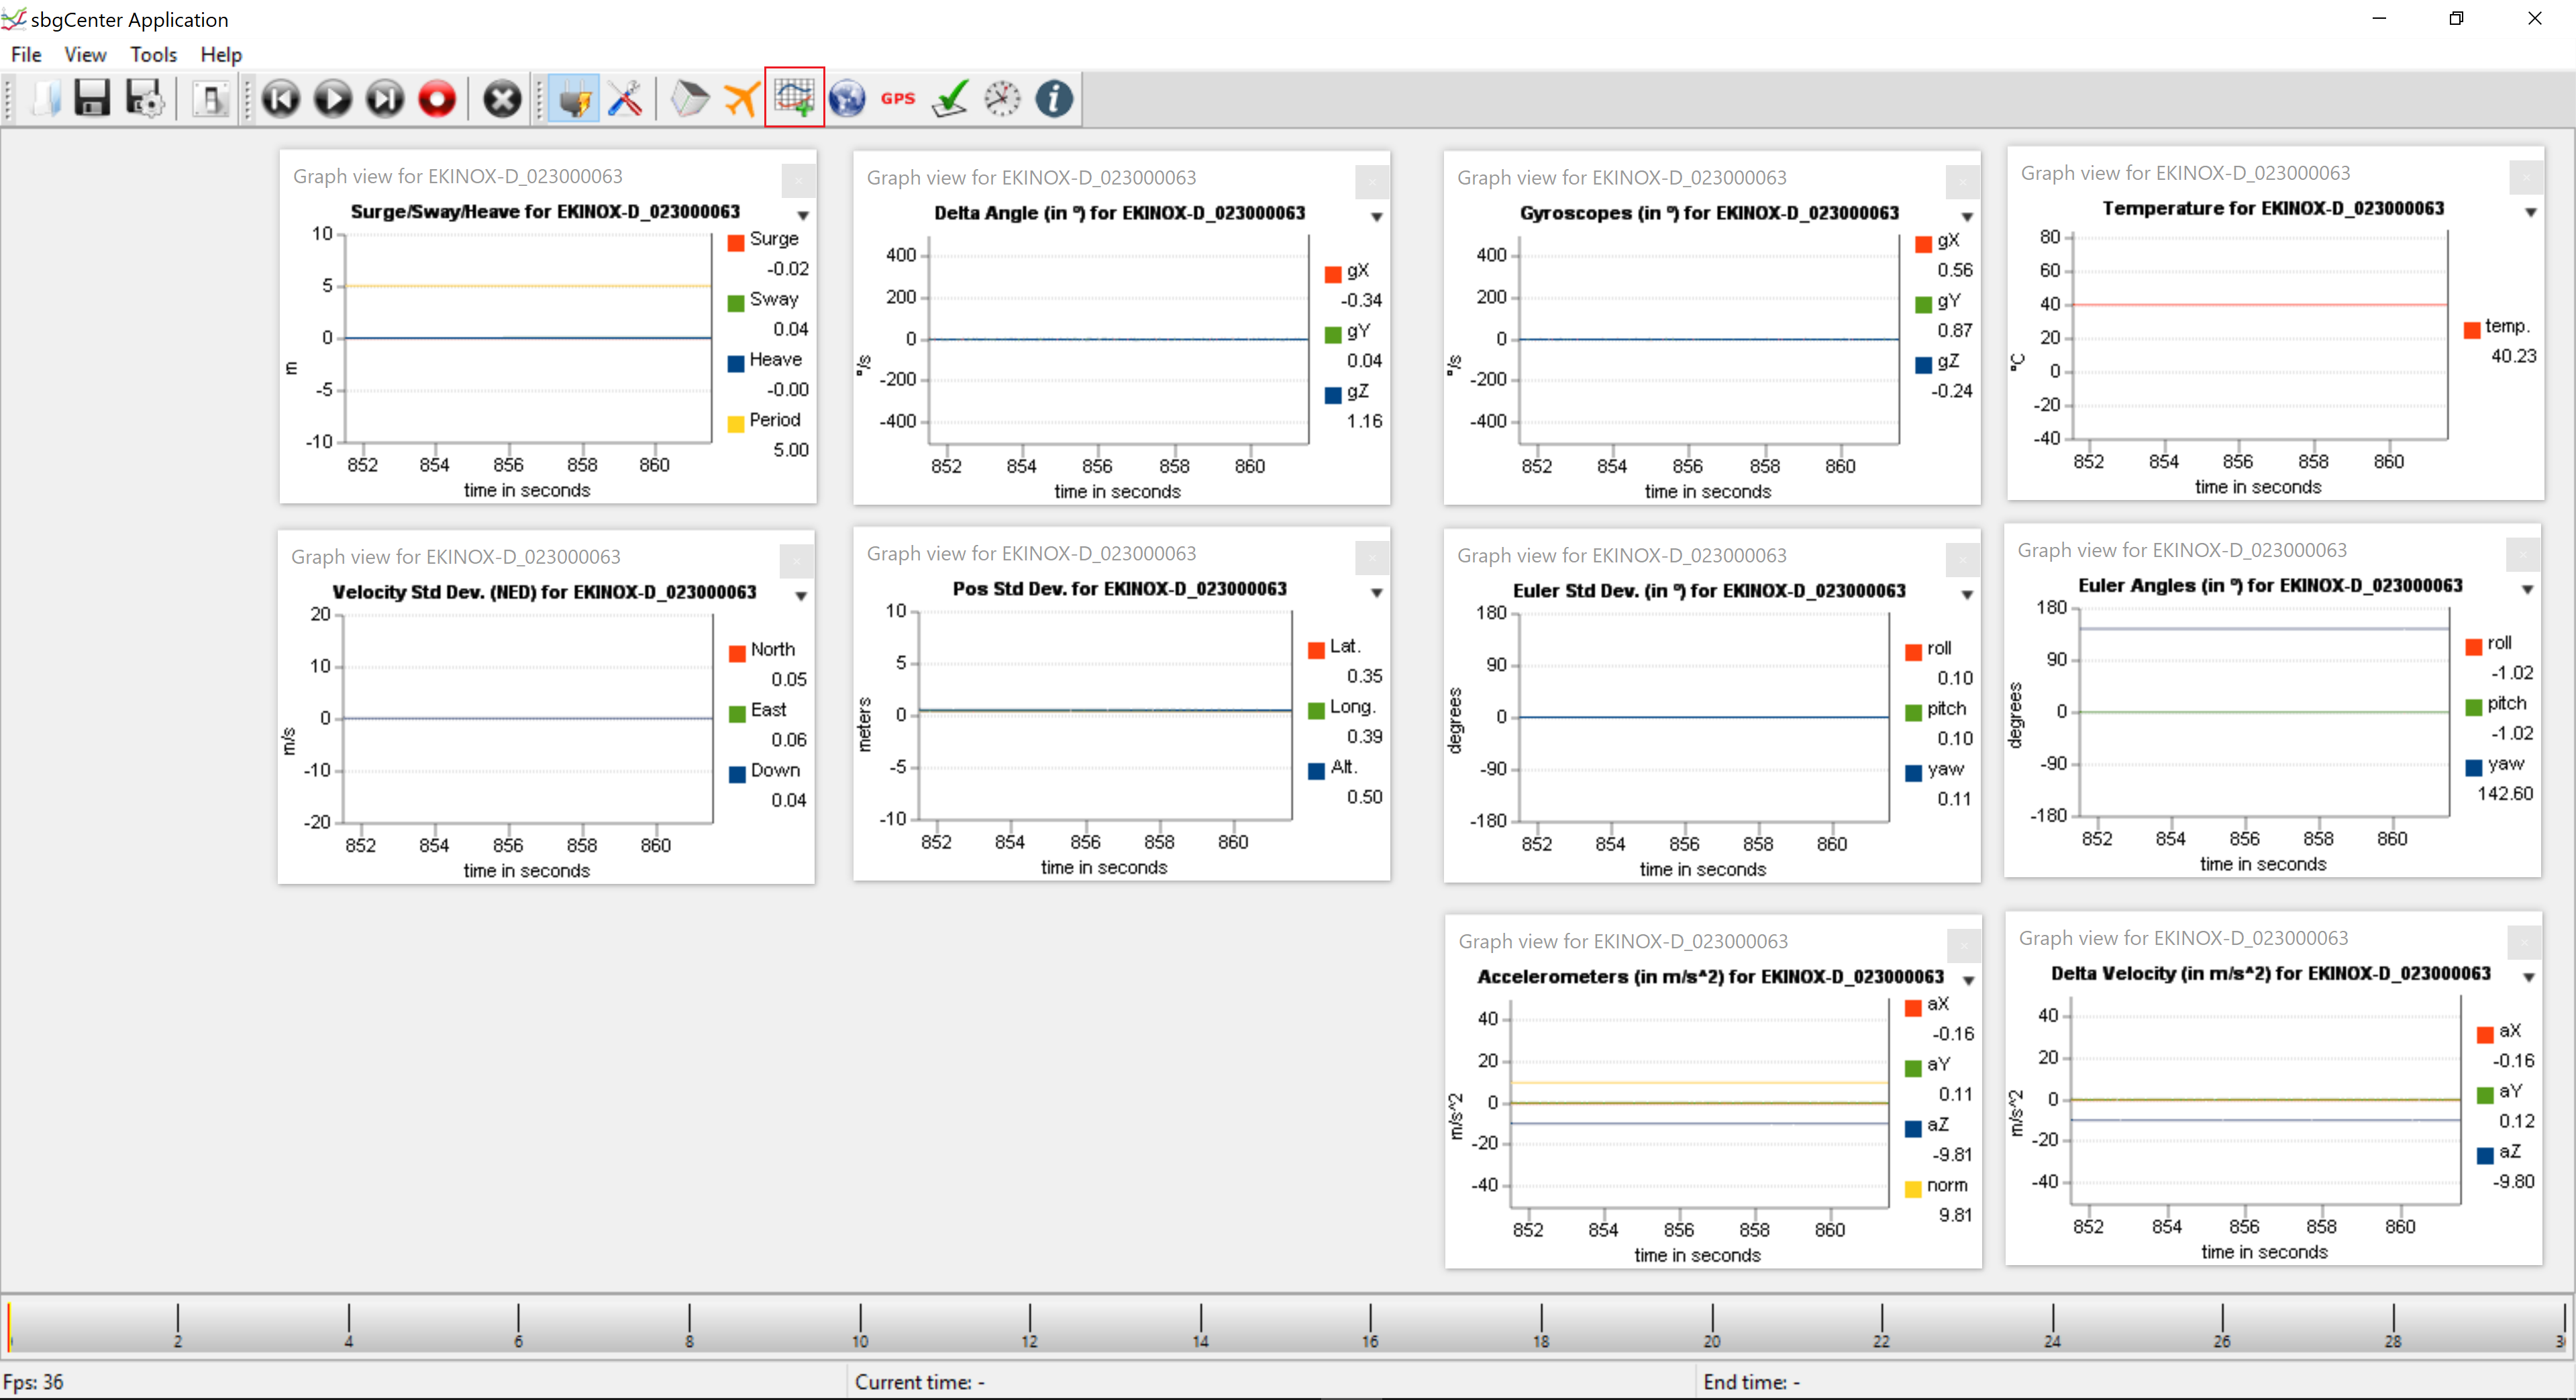The height and width of the screenshot is (1400, 2576).
Task: Expand the Temperature graph dropdown arrow
Action: pyautogui.click(x=2530, y=212)
